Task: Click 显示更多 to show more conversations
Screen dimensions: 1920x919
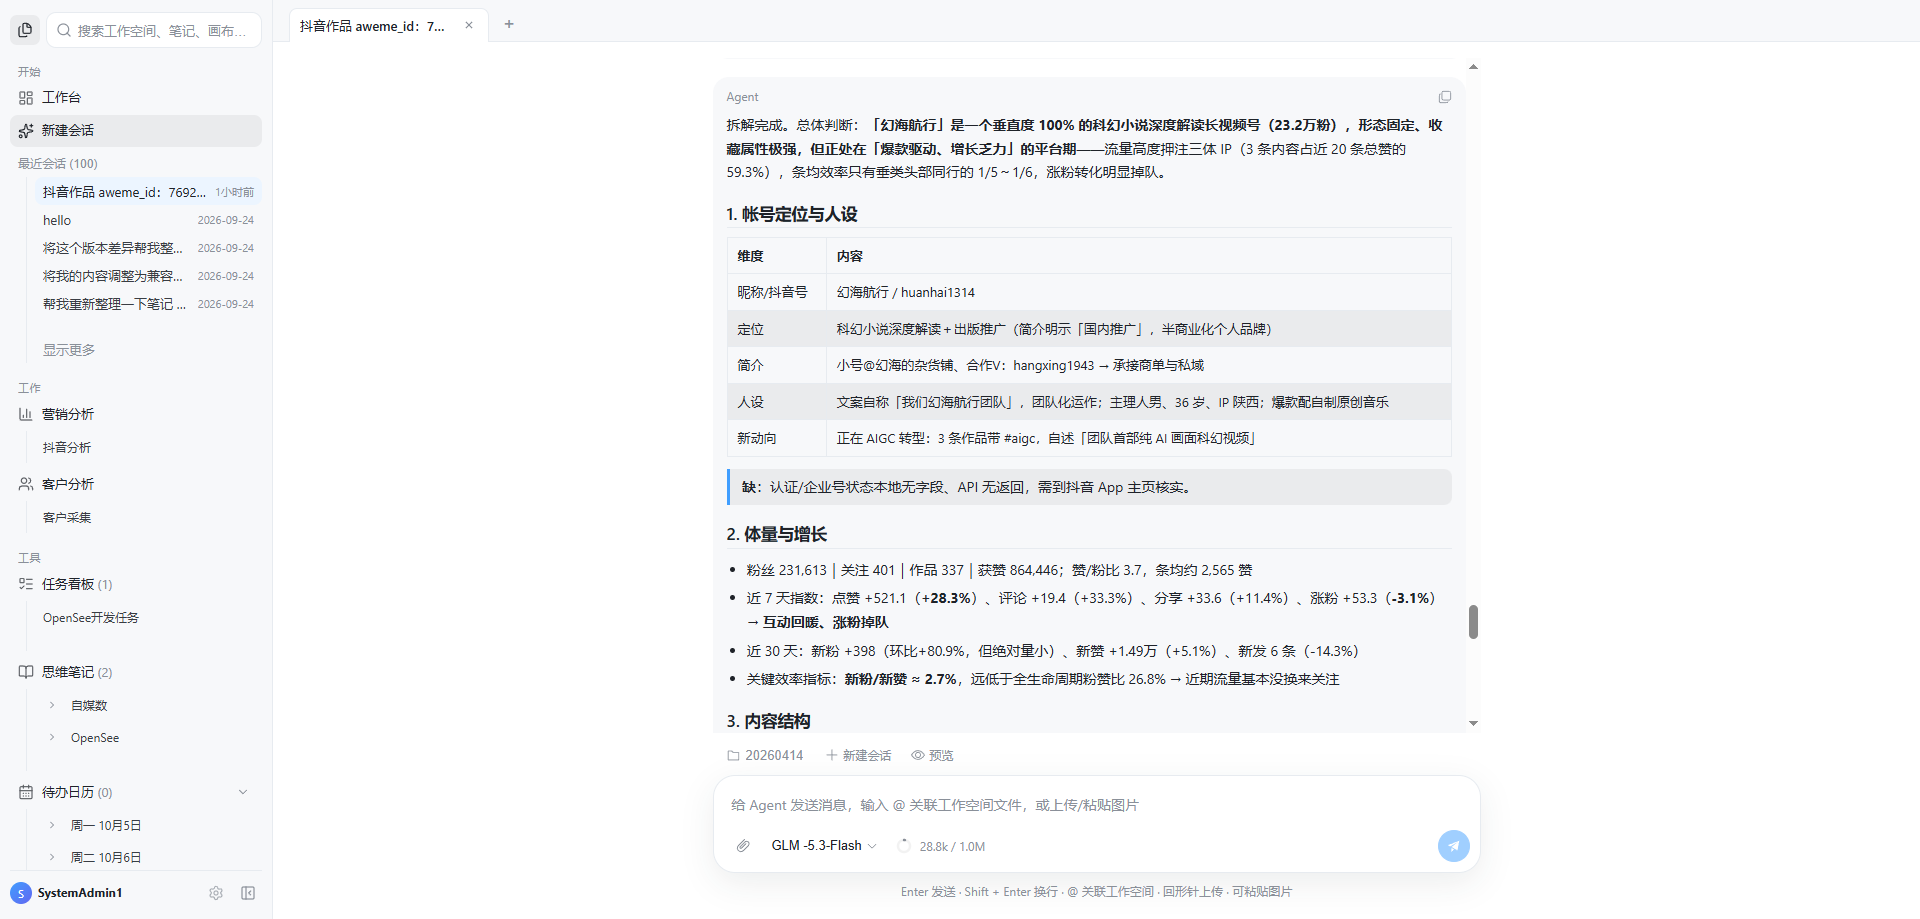Action: (69, 350)
